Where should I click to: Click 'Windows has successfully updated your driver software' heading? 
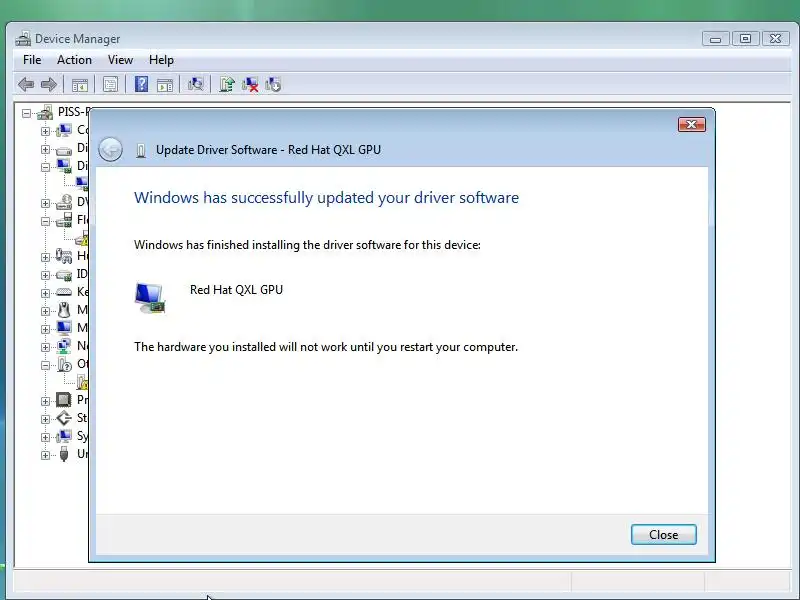(x=327, y=198)
